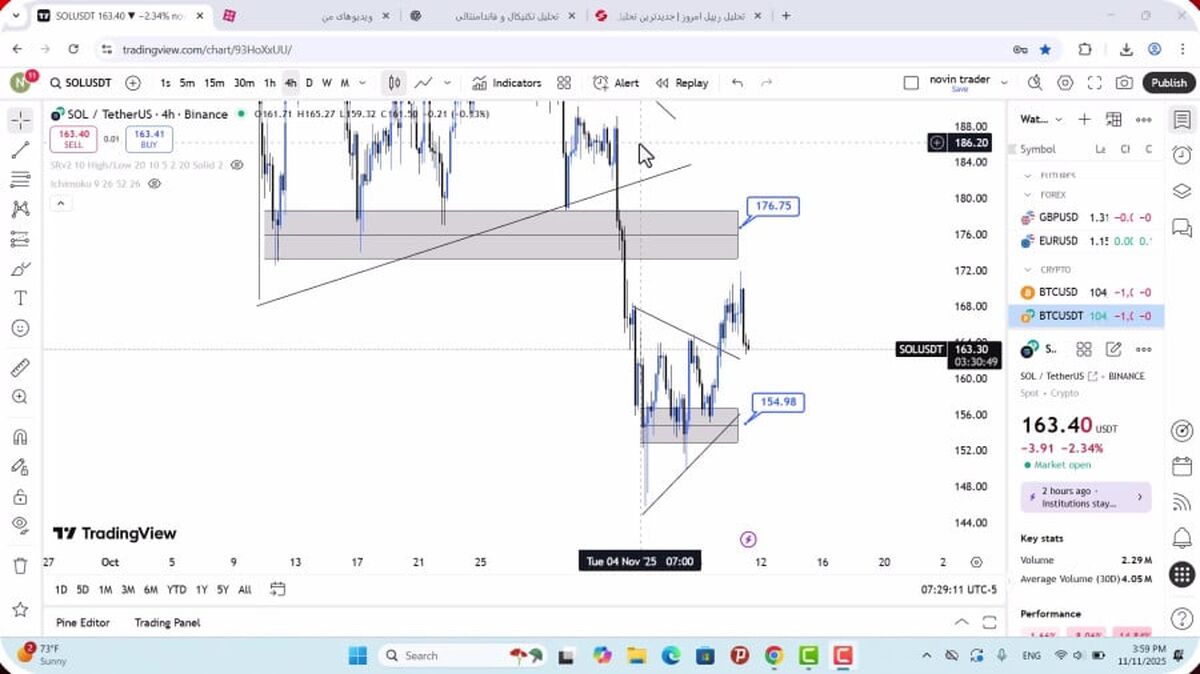The width and height of the screenshot is (1200, 674).
Task: Switch to the daily D timeframe
Action: point(309,83)
